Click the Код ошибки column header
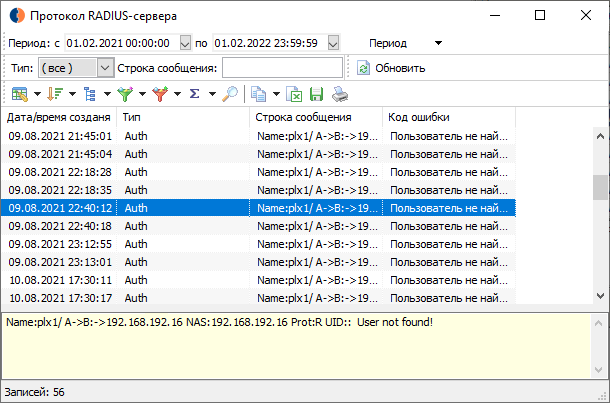This screenshot has width=610, height=403. pyautogui.click(x=449, y=117)
